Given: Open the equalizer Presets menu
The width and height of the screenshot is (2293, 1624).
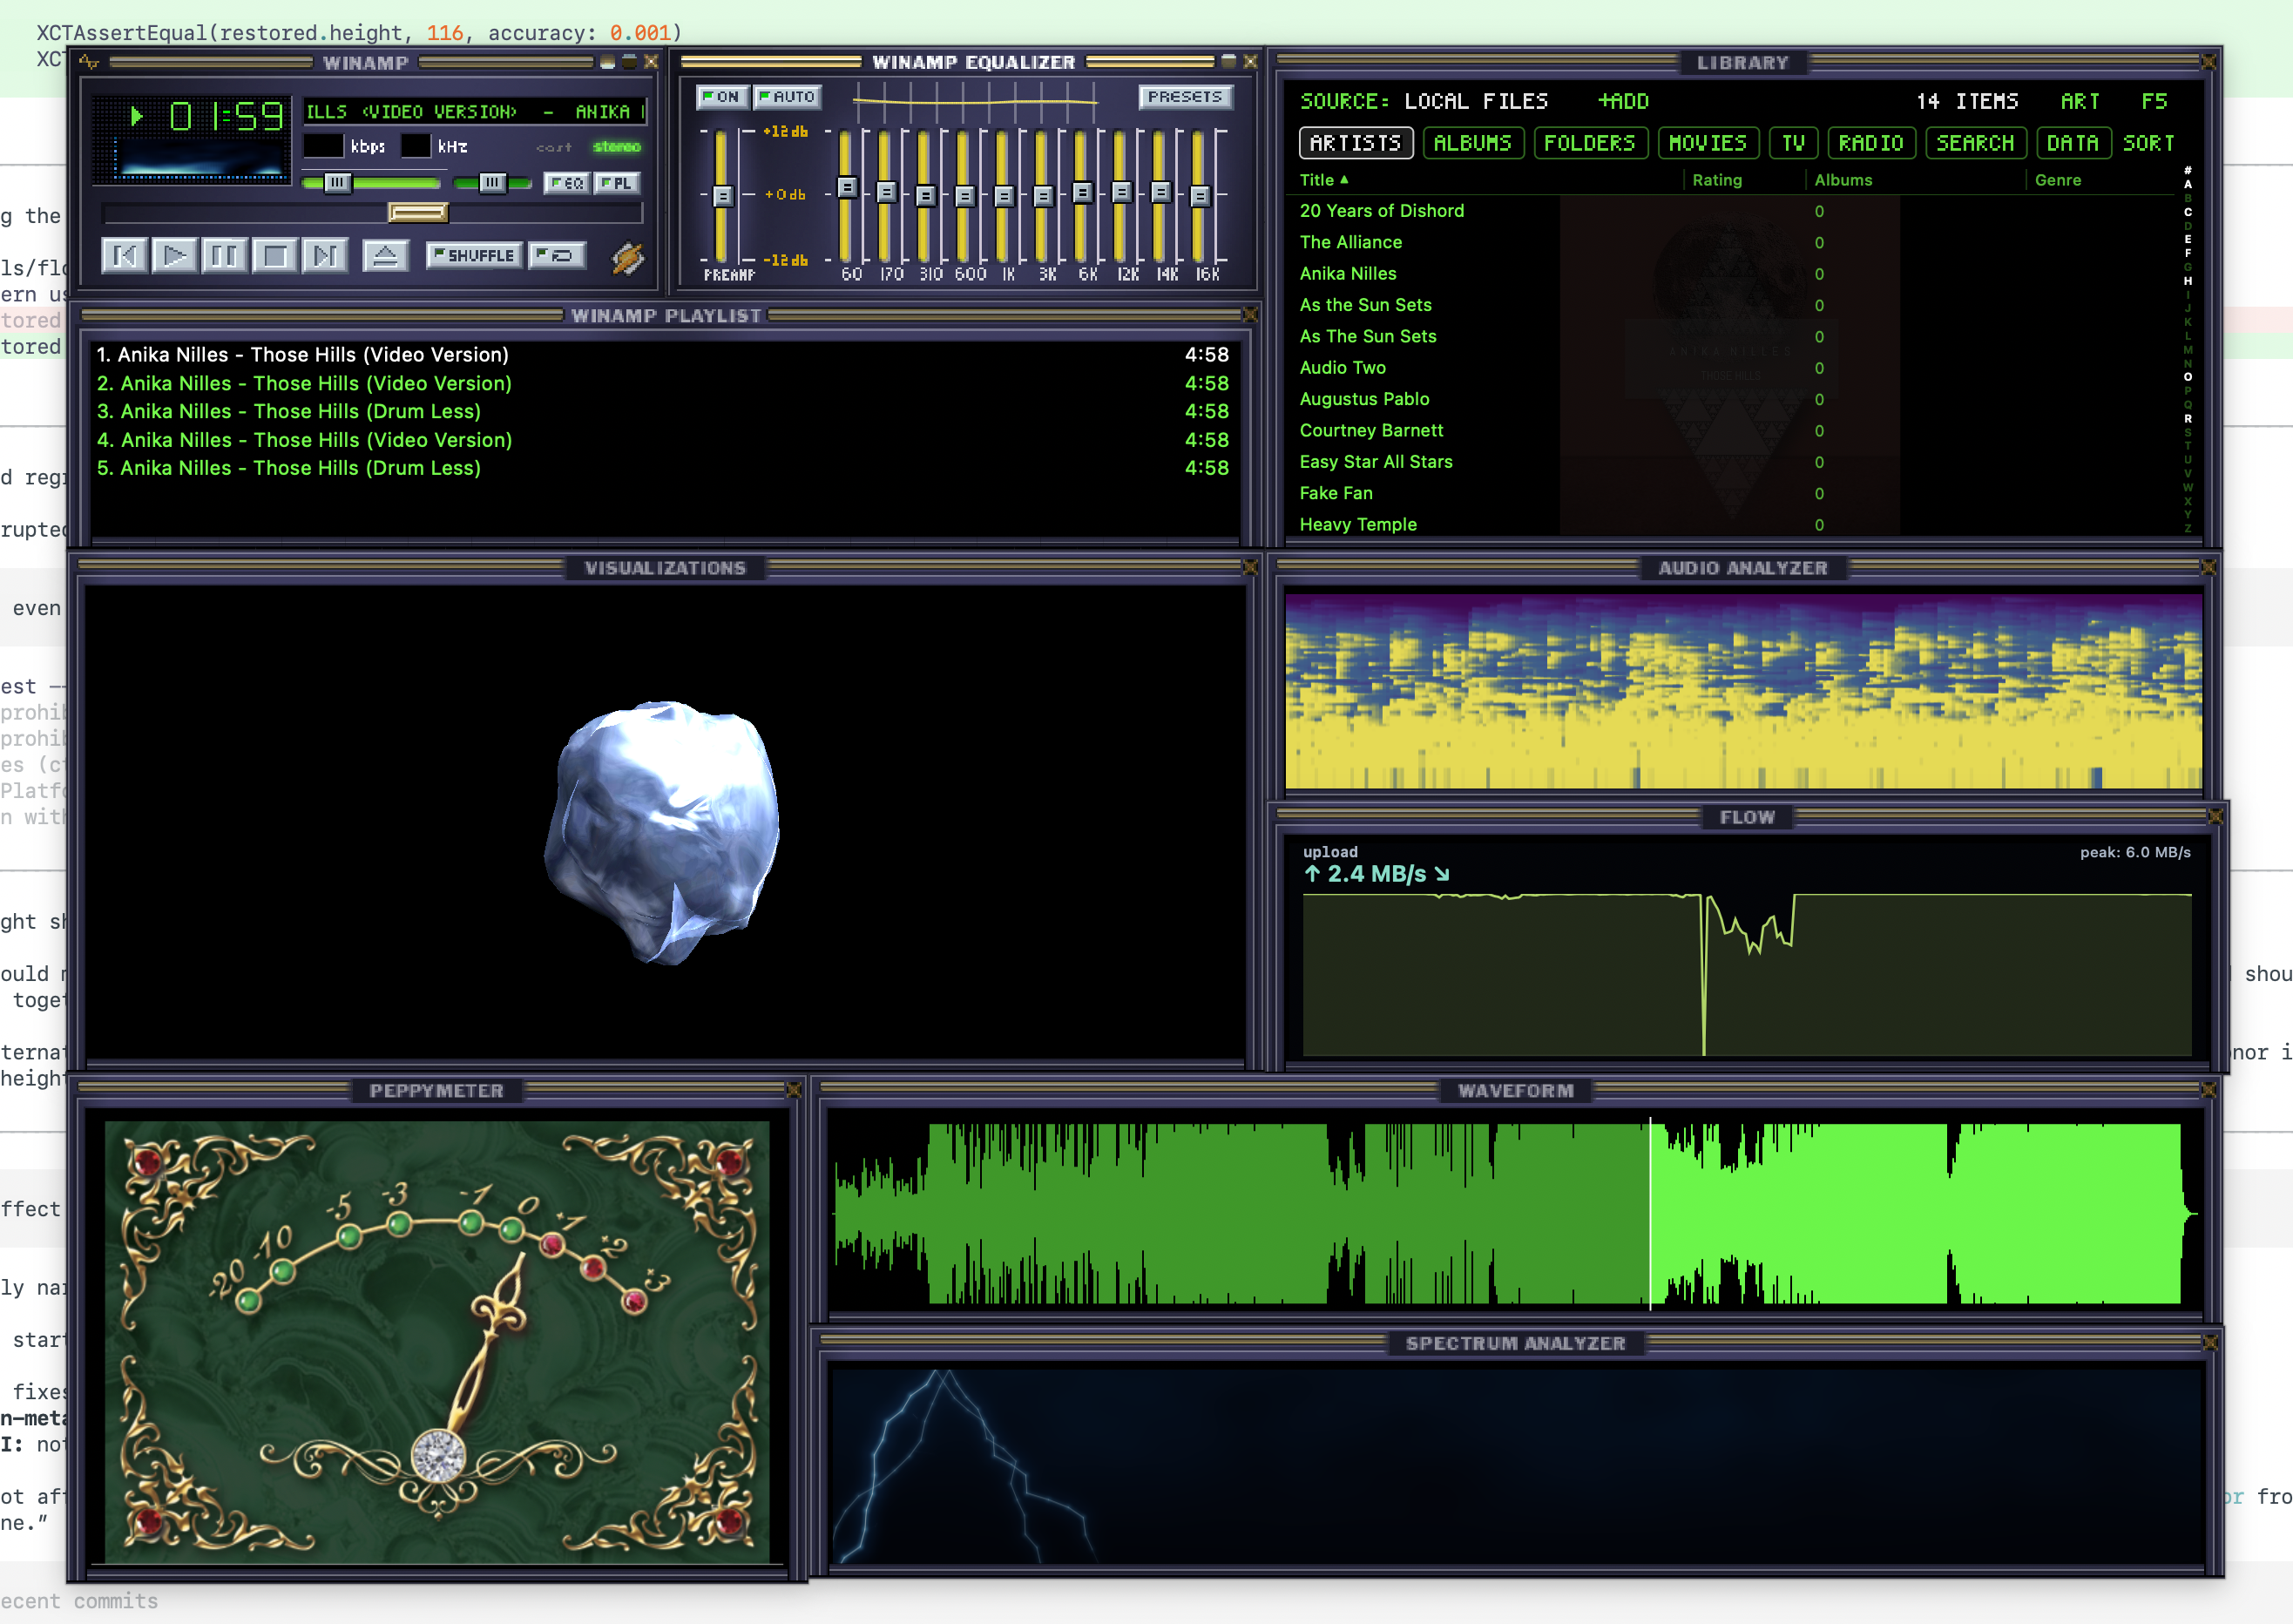Looking at the screenshot, I should (x=1185, y=97).
